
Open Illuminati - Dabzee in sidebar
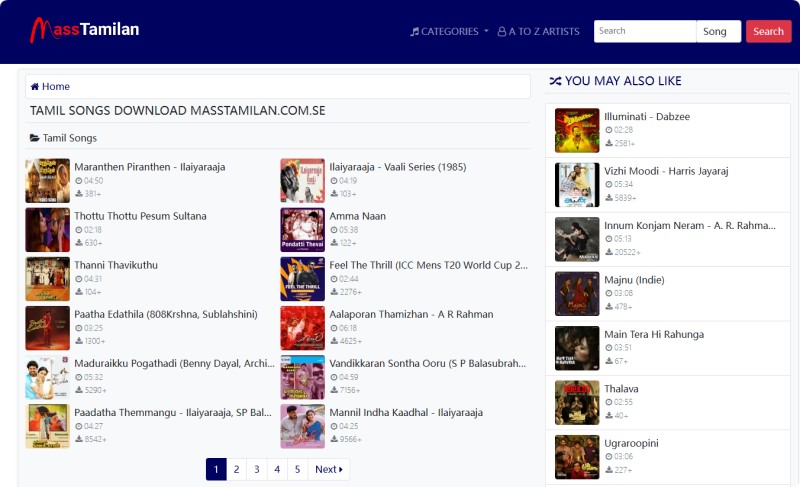(647, 116)
